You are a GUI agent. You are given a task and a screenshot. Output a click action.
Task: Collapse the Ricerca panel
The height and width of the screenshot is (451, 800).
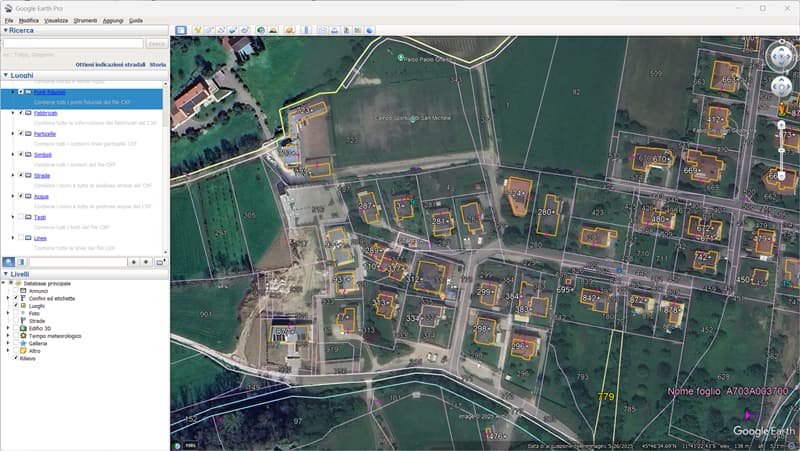tap(5, 30)
